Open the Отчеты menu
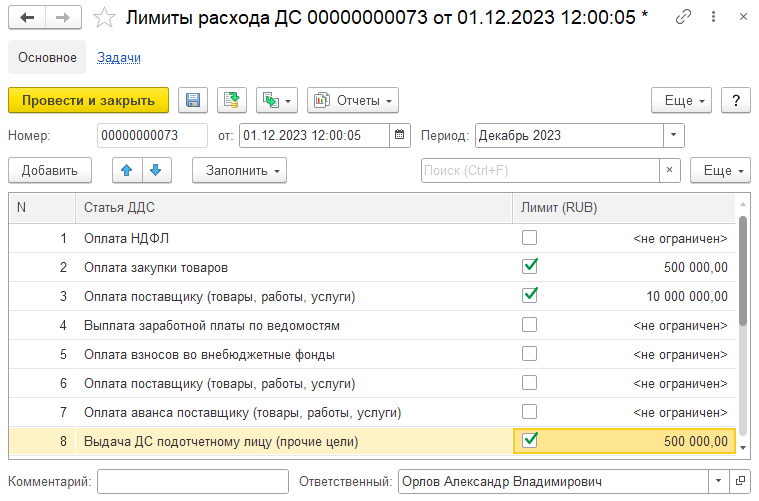 [x=353, y=100]
